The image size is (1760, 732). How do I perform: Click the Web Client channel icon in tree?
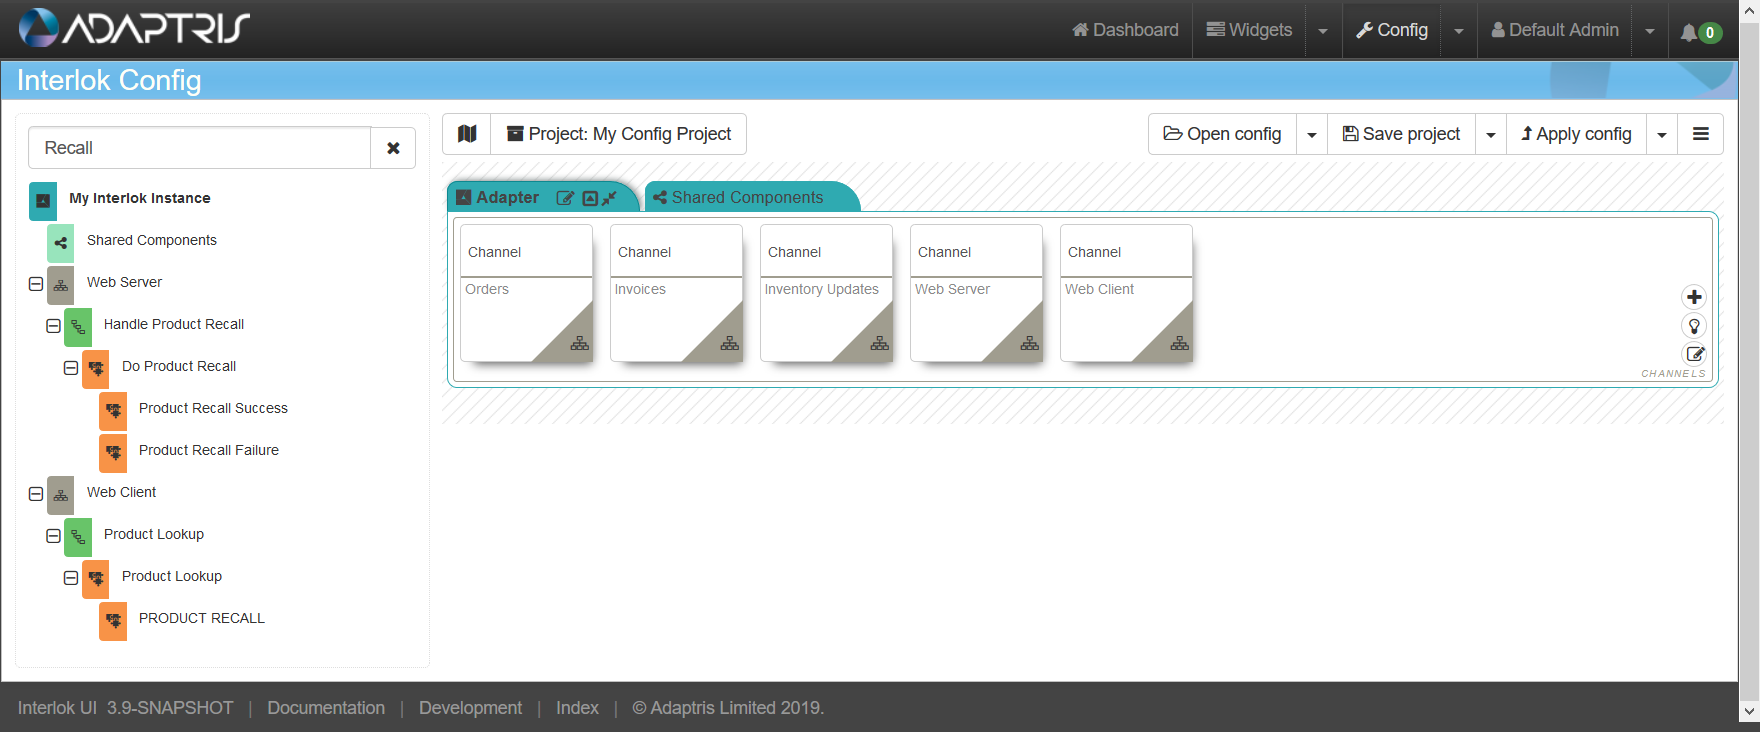[61, 495]
